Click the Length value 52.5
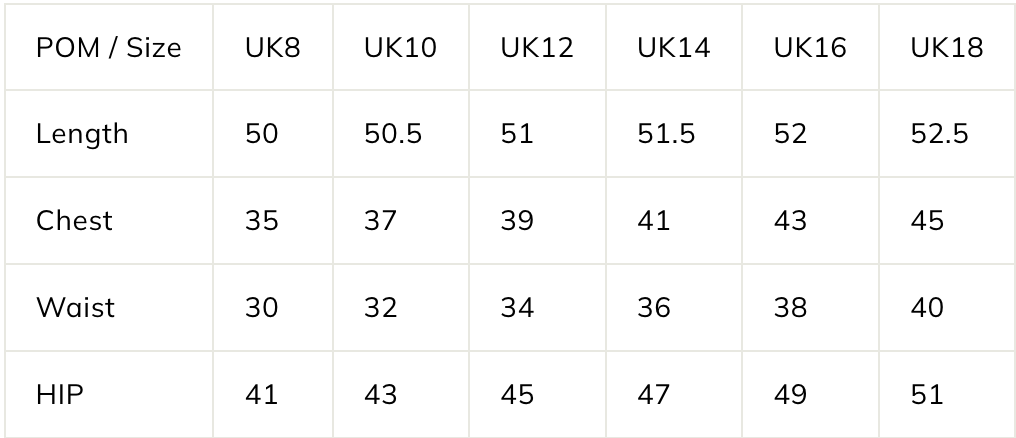This screenshot has height=438, width=1016. [x=940, y=134]
